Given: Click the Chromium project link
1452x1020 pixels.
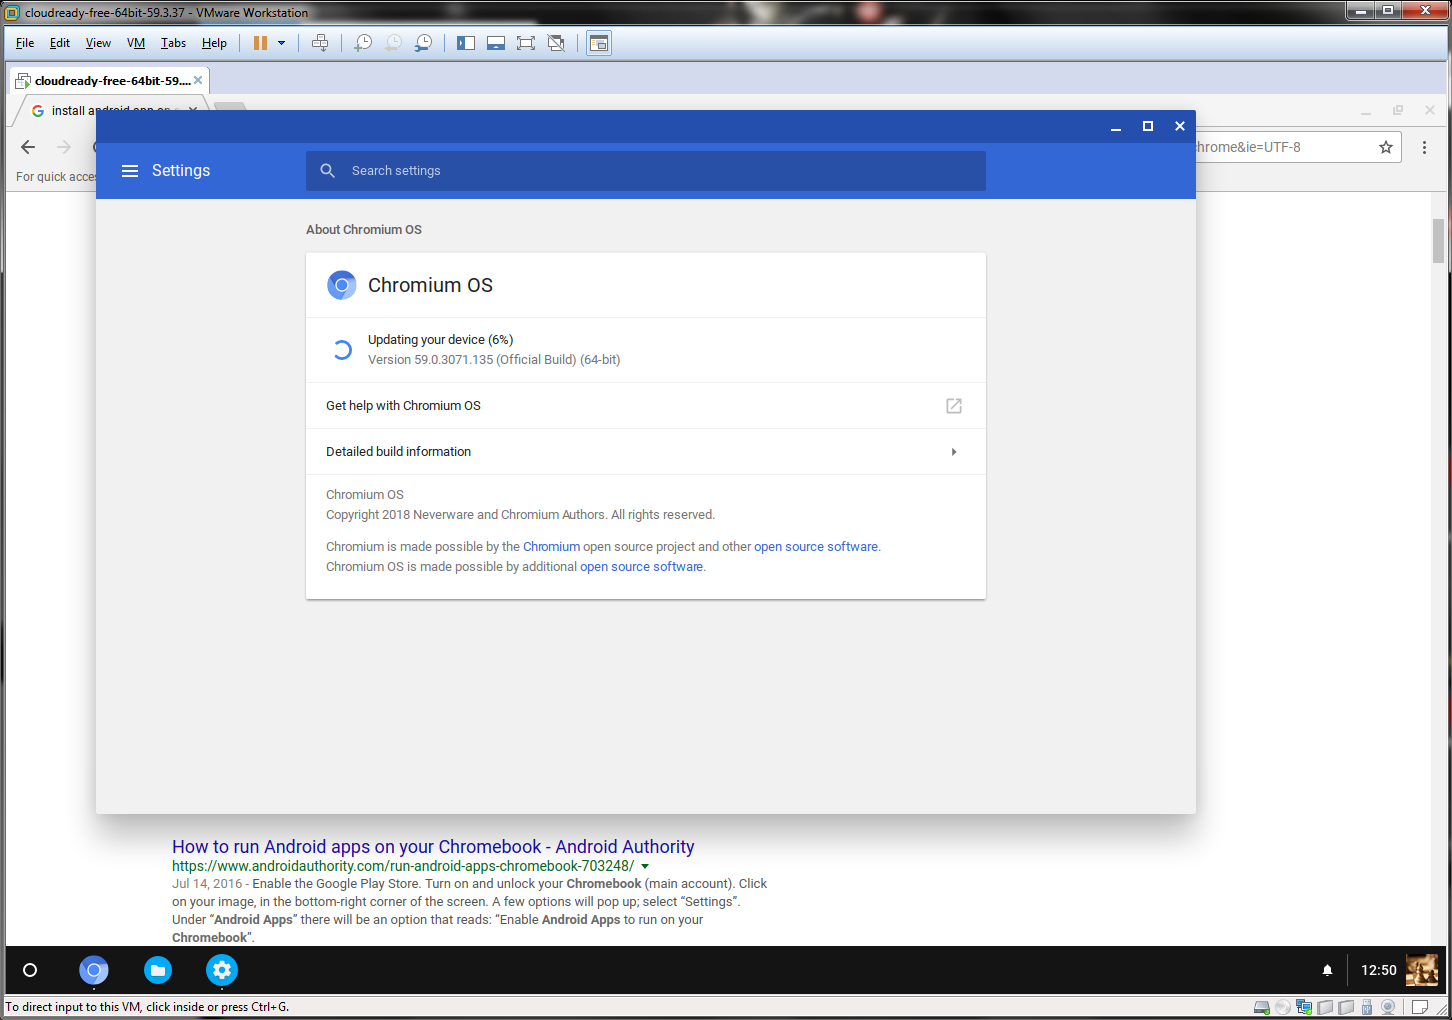Looking at the screenshot, I should point(551,547).
